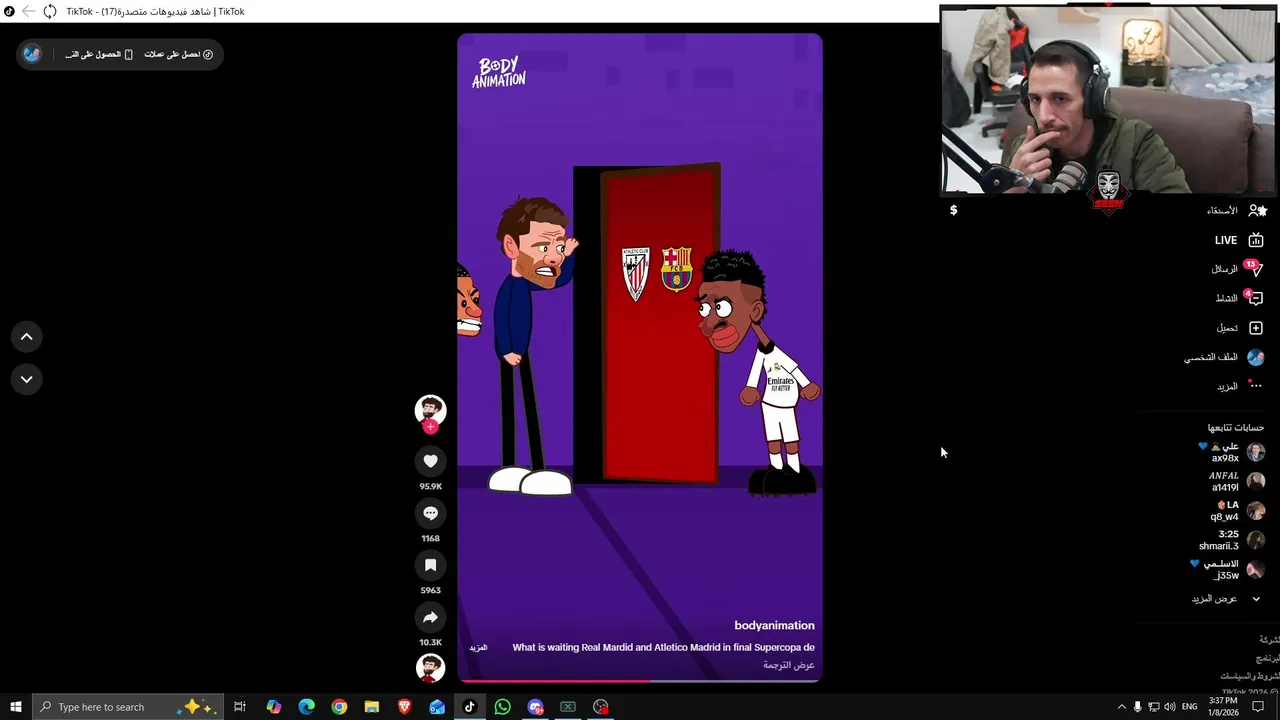1280x720 pixels.
Task: Like the video with the heart icon
Action: [x=430, y=461]
